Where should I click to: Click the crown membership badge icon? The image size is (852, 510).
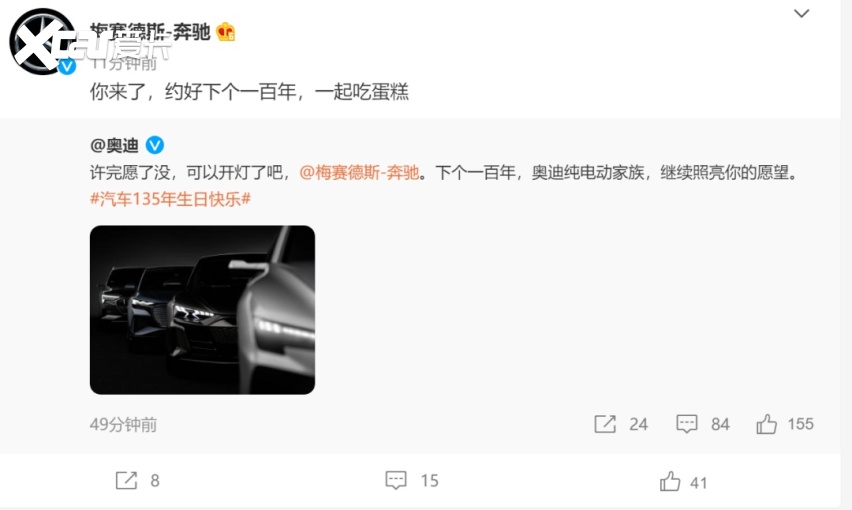pyautogui.click(x=225, y=32)
